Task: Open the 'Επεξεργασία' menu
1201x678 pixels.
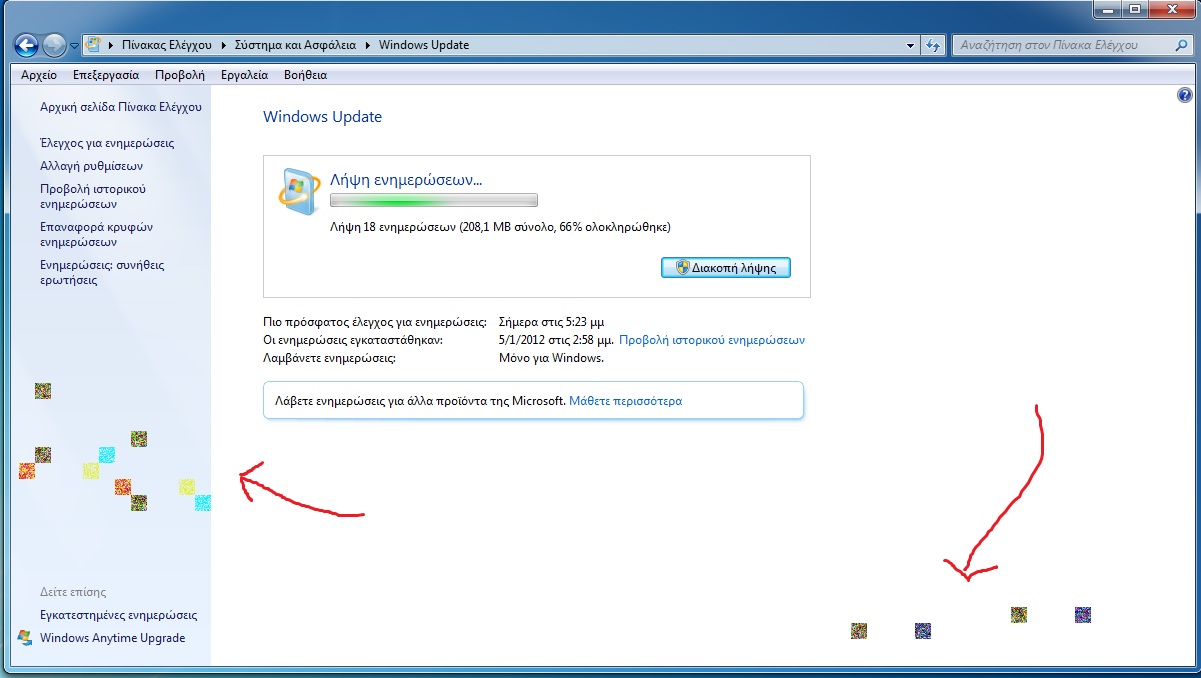Action: coord(106,75)
